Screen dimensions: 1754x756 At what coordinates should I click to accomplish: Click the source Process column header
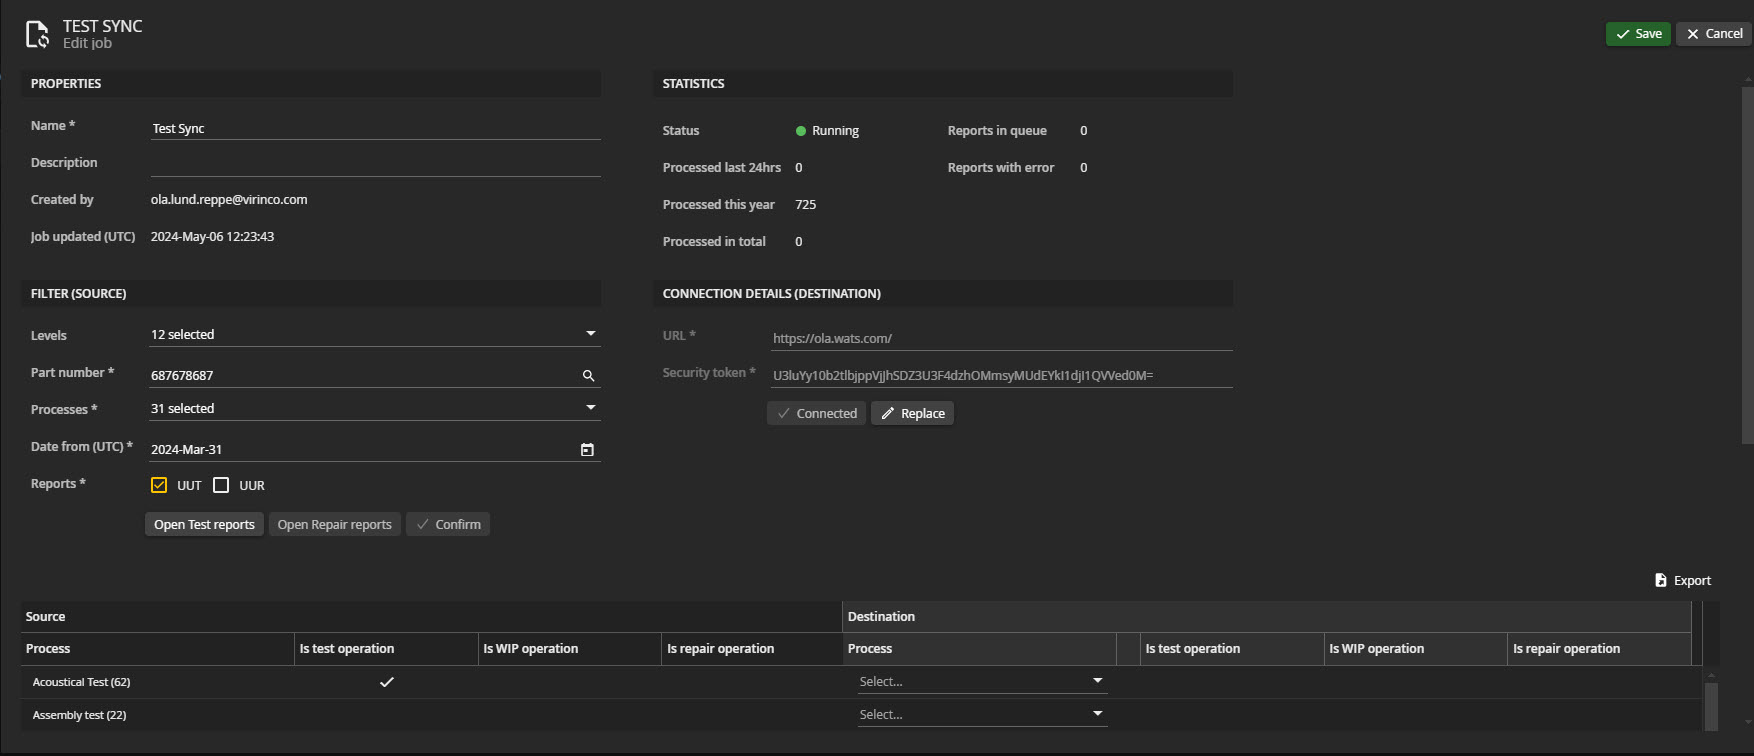pos(48,649)
